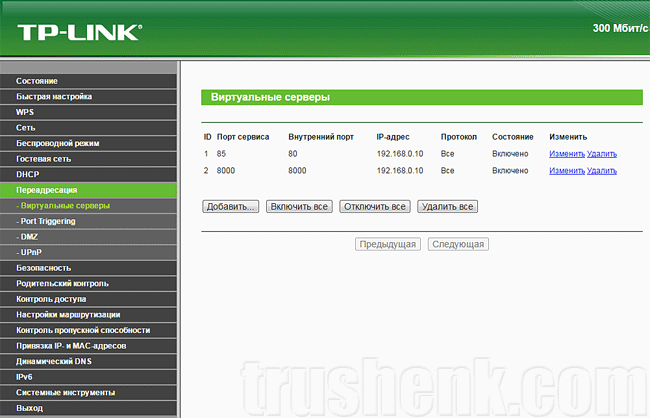Click Изменить link for port 8000 row
The height and width of the screenshot is (418, 650).
pos(567,170)
